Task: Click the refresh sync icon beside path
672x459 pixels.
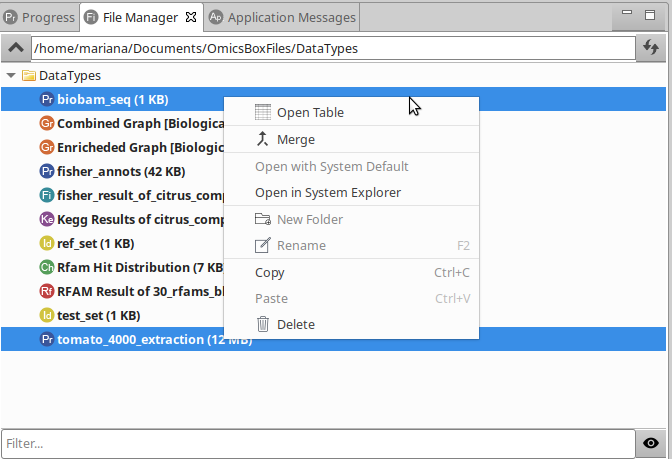Action: [x=651, y=47]
